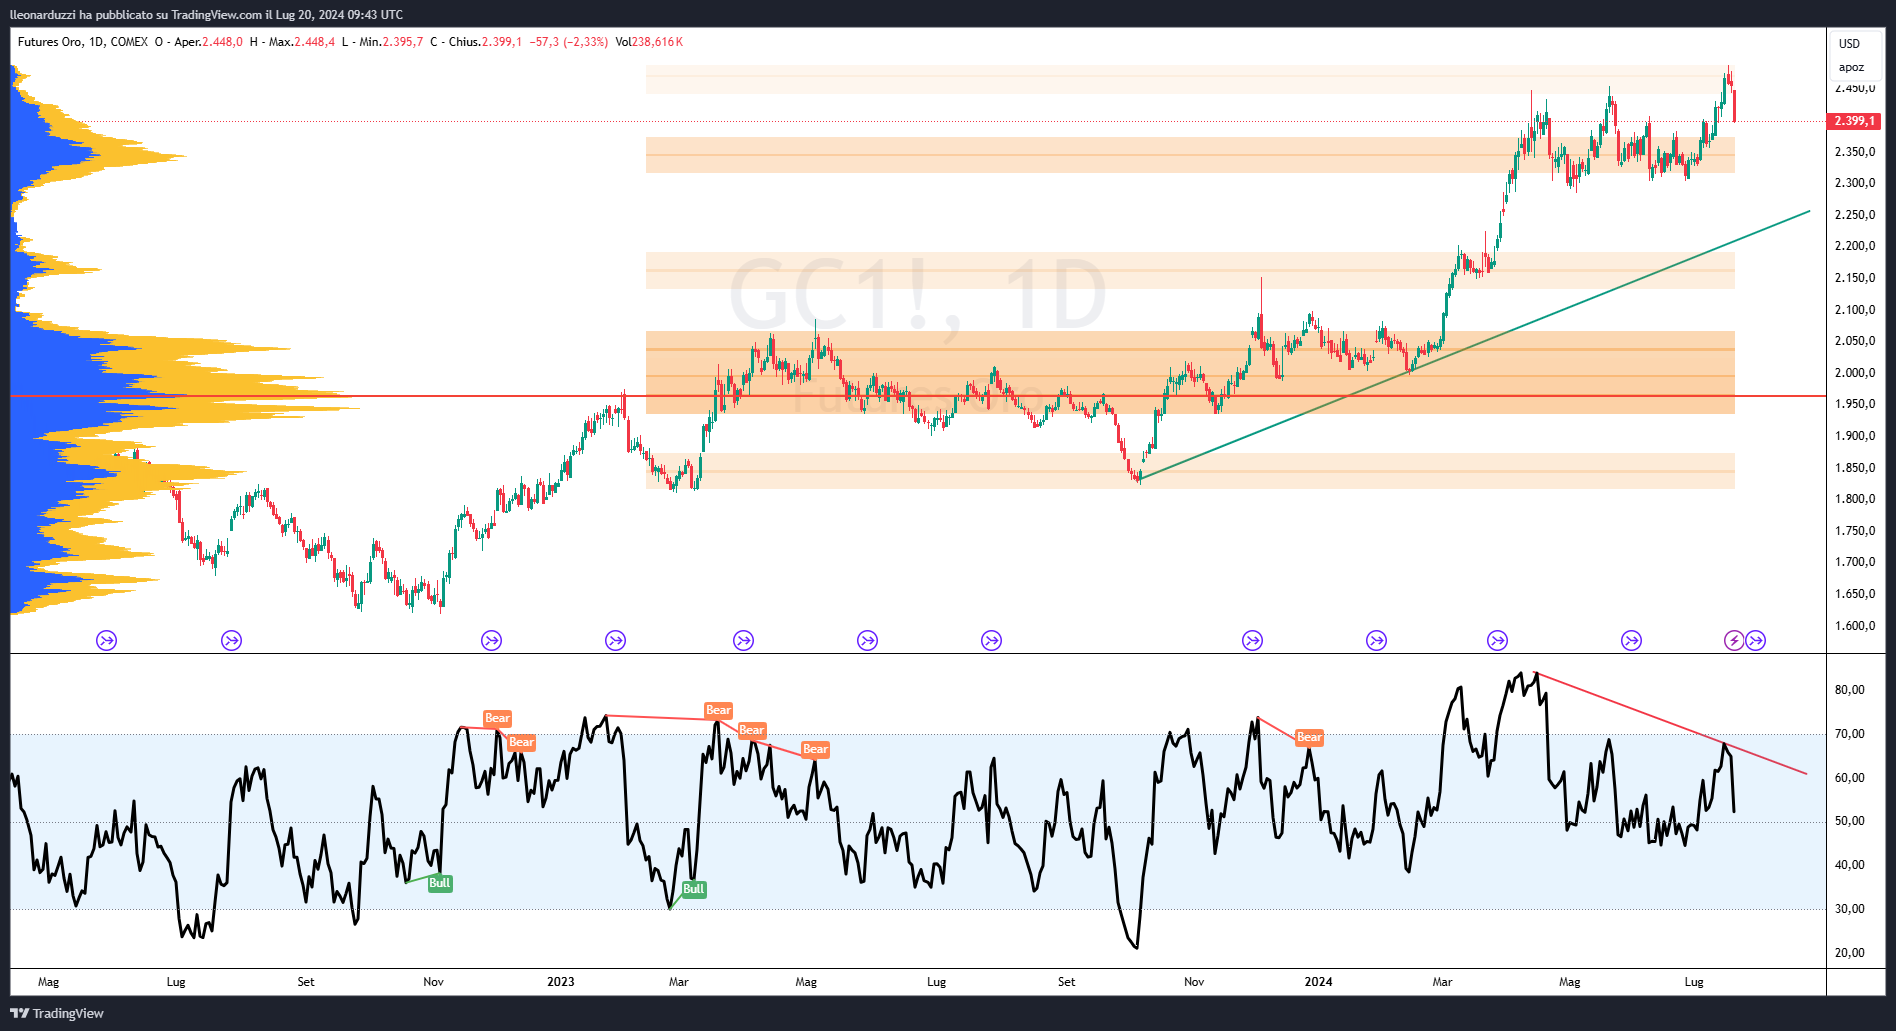Open contract rollover marker near August 2022
The width and height of the screenshot is (1896, 1031).
(x=232, y=641)
